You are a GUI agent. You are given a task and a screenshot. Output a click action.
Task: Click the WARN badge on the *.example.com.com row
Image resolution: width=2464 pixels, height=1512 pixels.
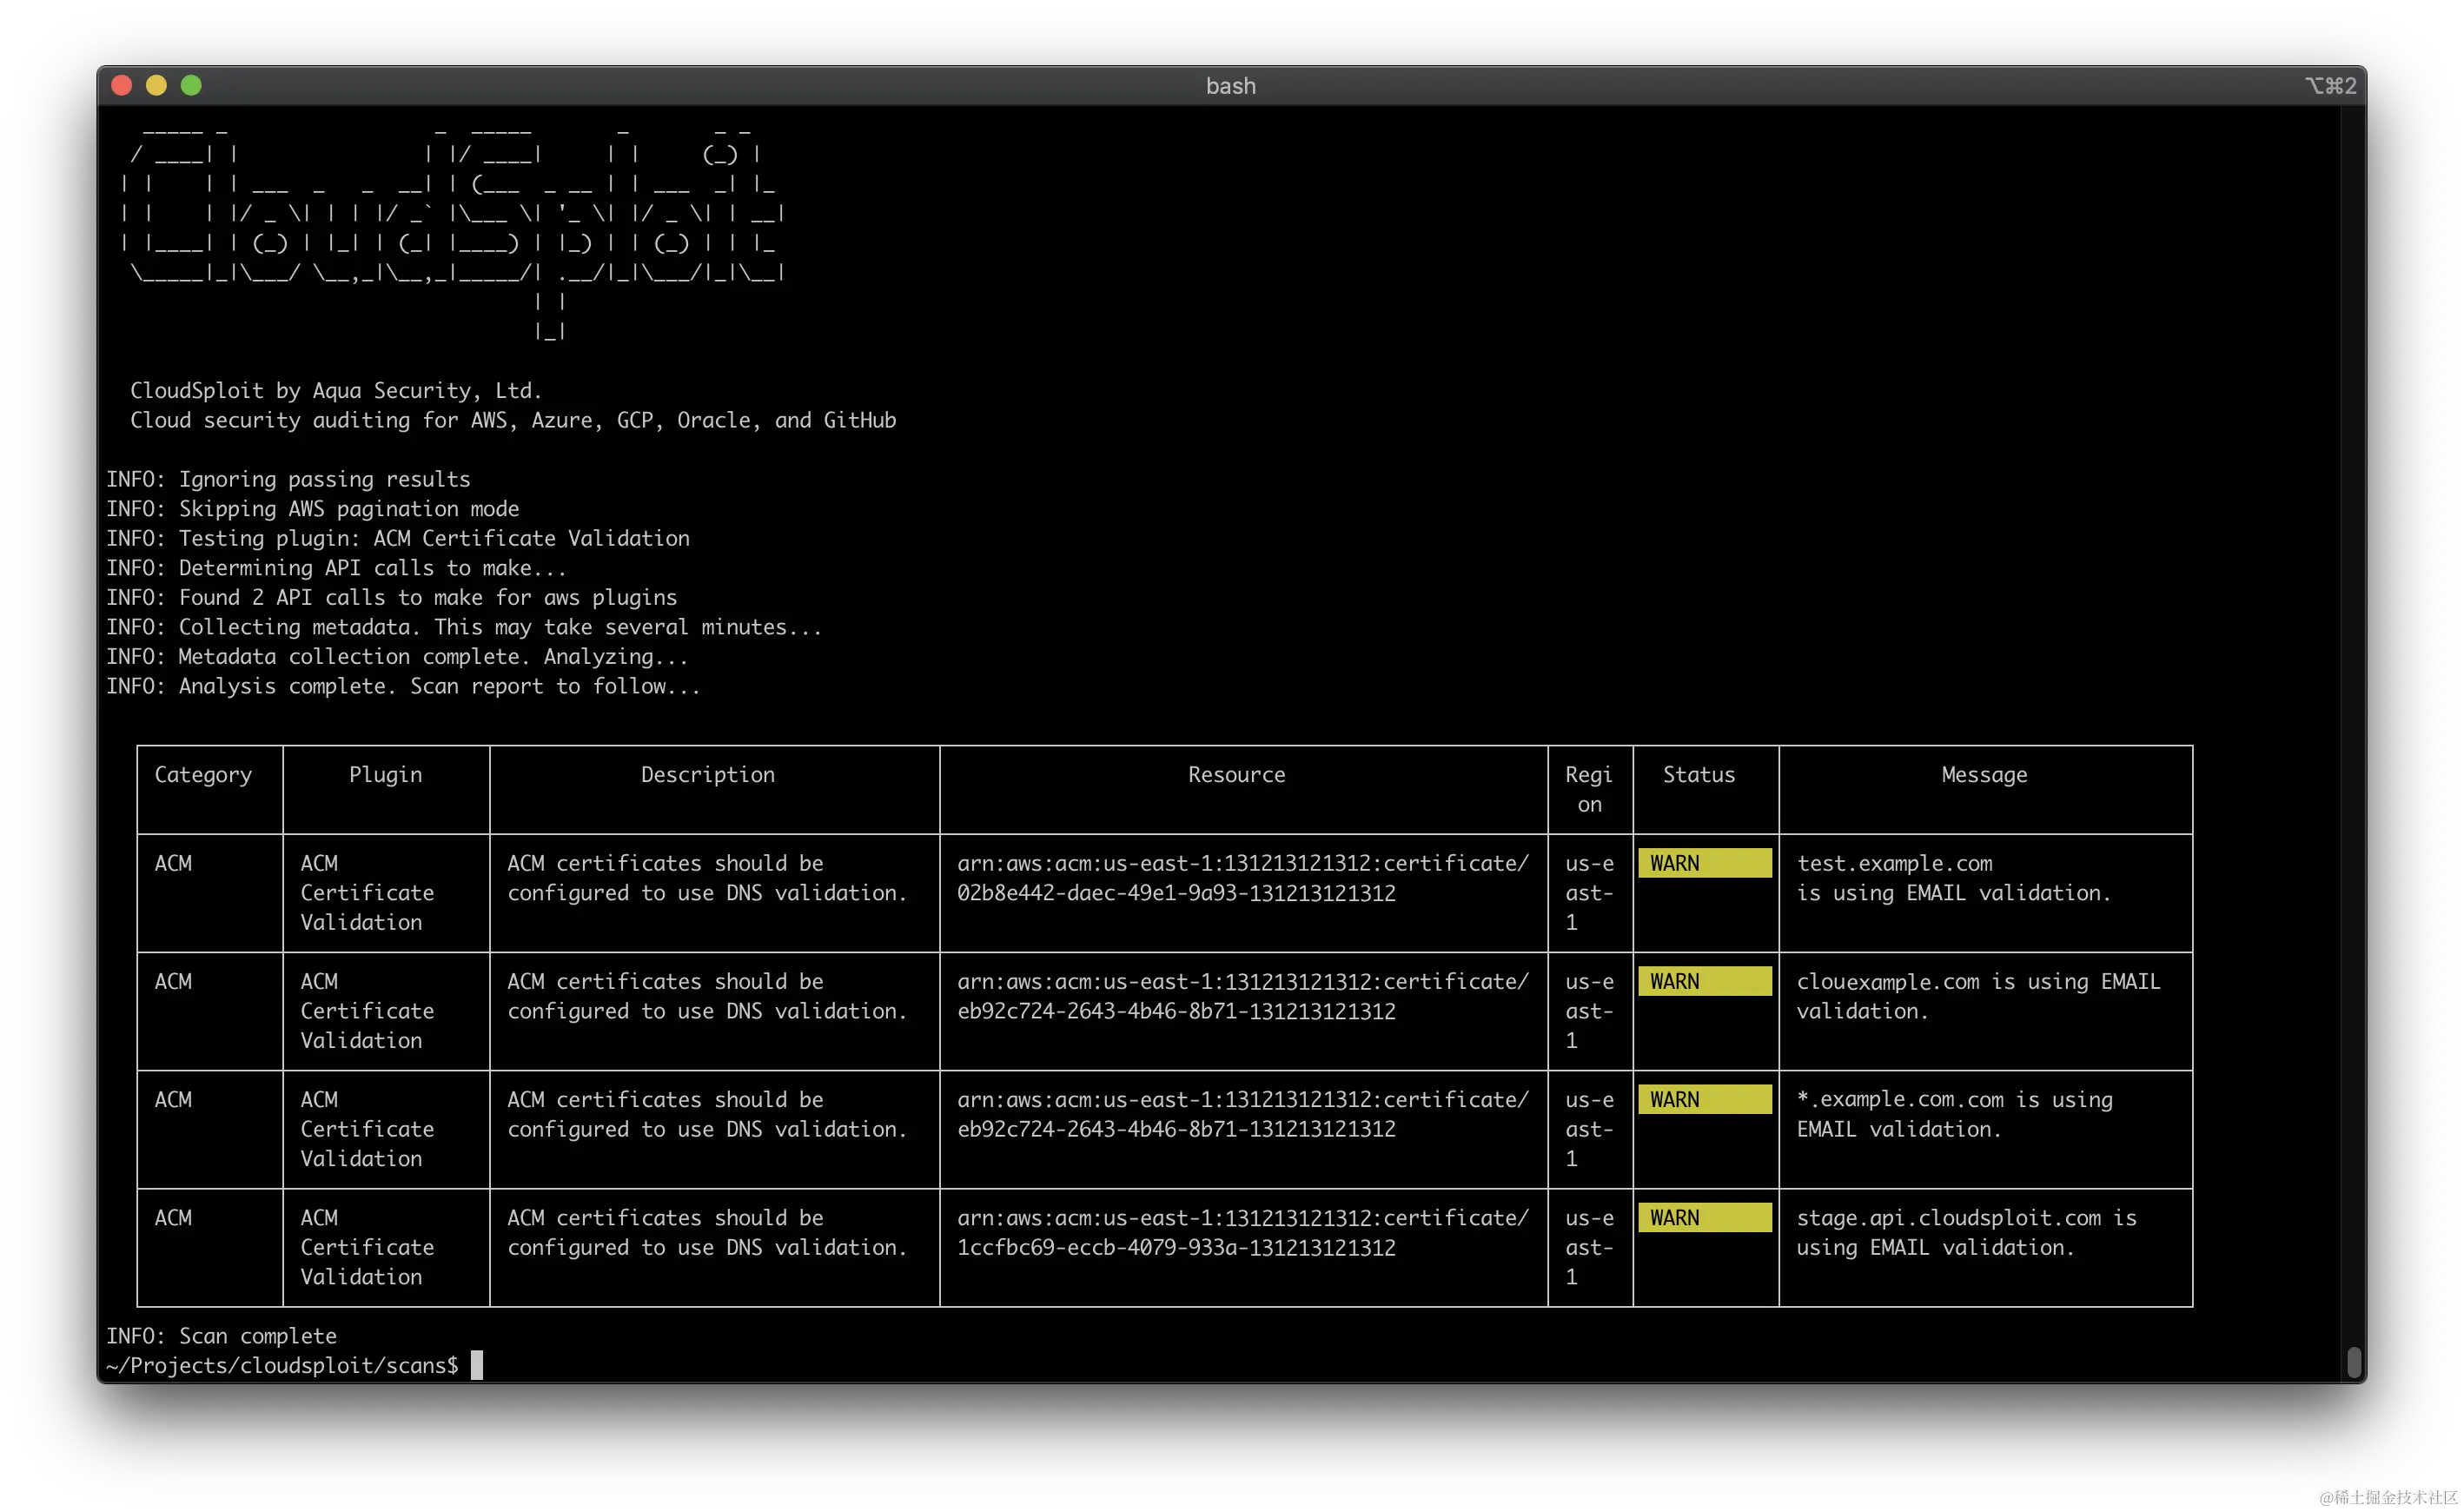tap(1704, 1099)
